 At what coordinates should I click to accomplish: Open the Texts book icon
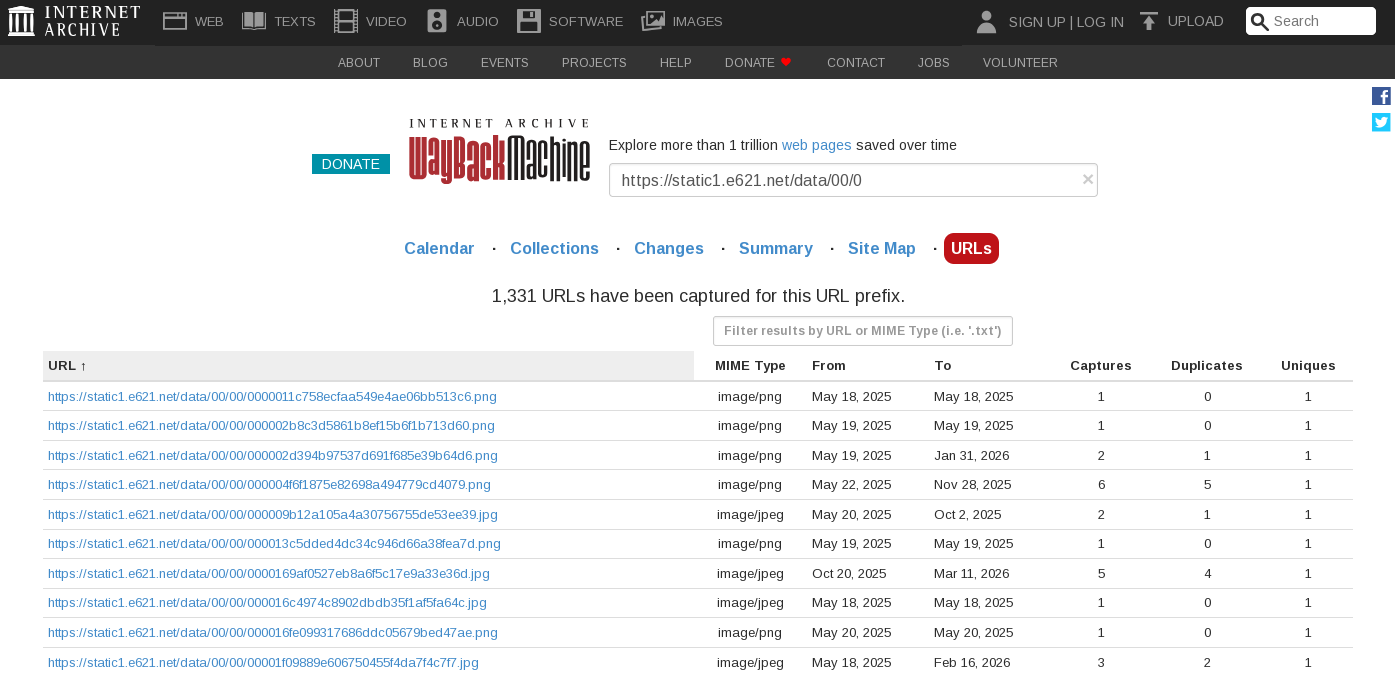pos(254,21)
